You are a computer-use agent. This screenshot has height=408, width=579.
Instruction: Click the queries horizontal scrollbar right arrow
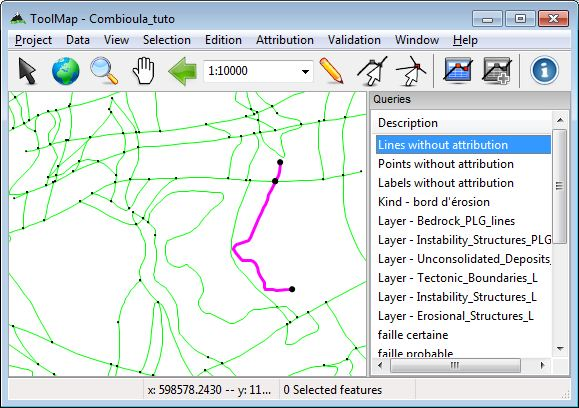[x=542, y=365]
